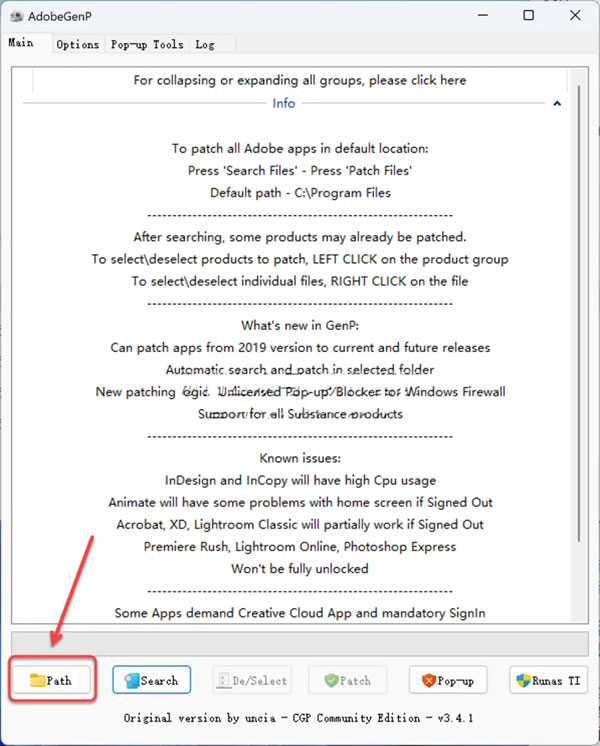This screenshot has height=746, width=600.
Task: Click the vertical scrollbar in info list
Action: pyautogui.click(x=579, y=313)
